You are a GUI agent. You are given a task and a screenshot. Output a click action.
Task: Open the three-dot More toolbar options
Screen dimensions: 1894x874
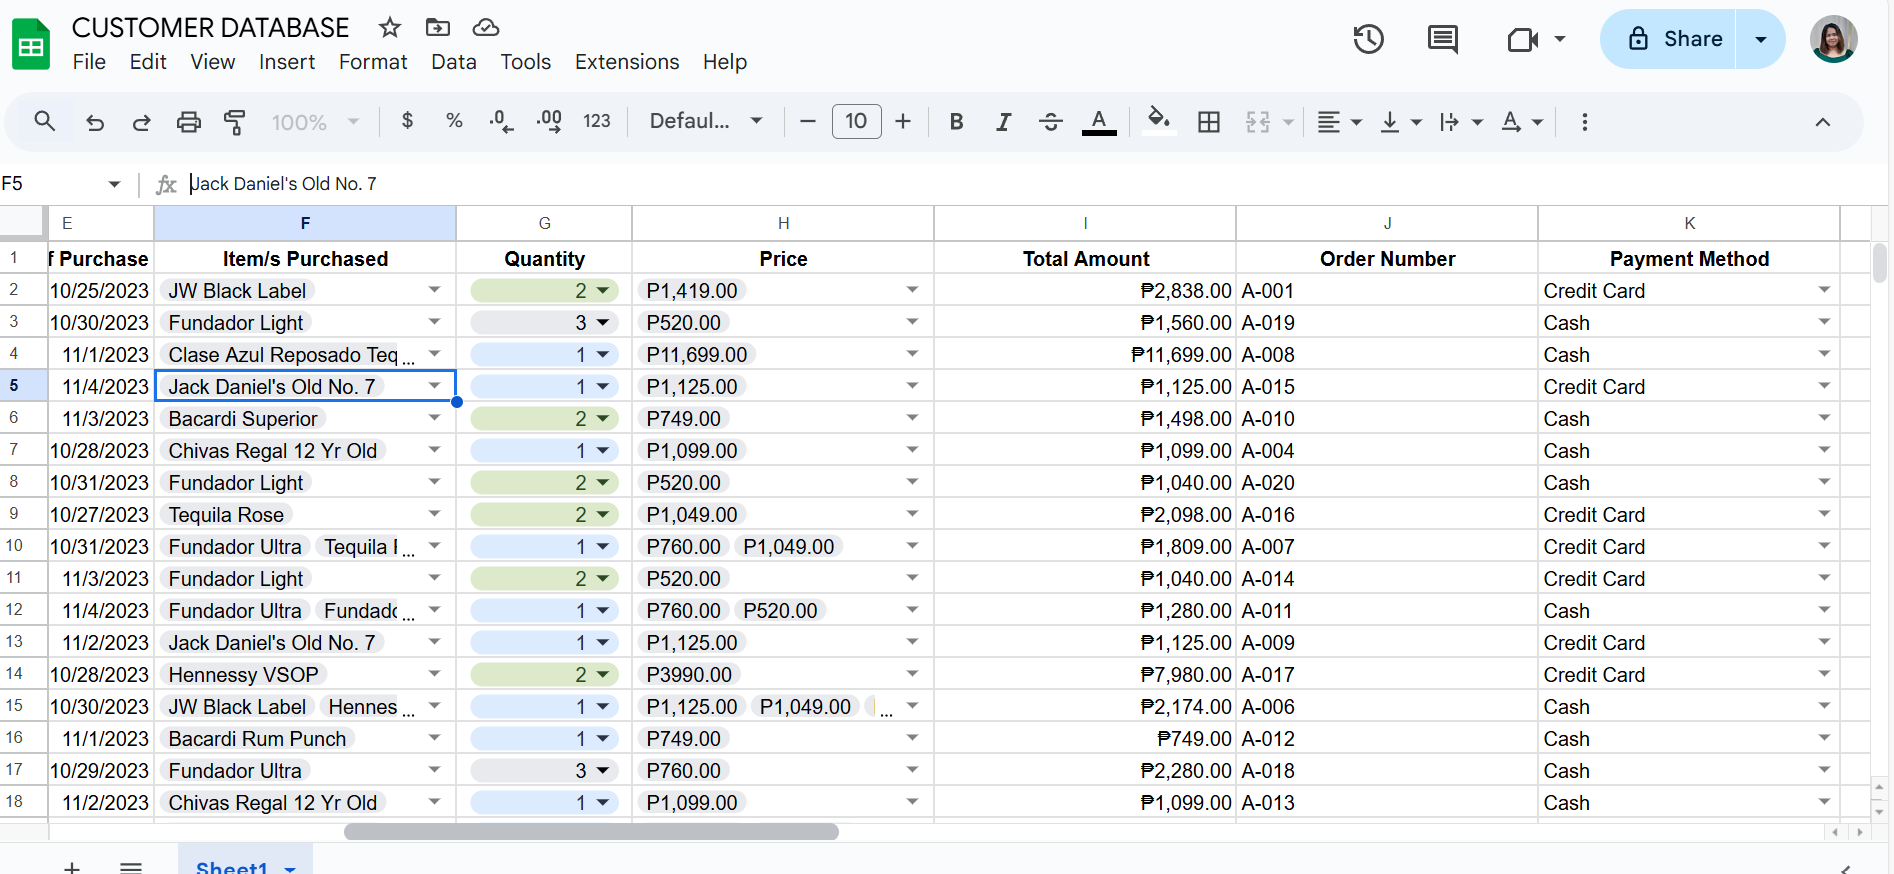tap(1584, 122)
